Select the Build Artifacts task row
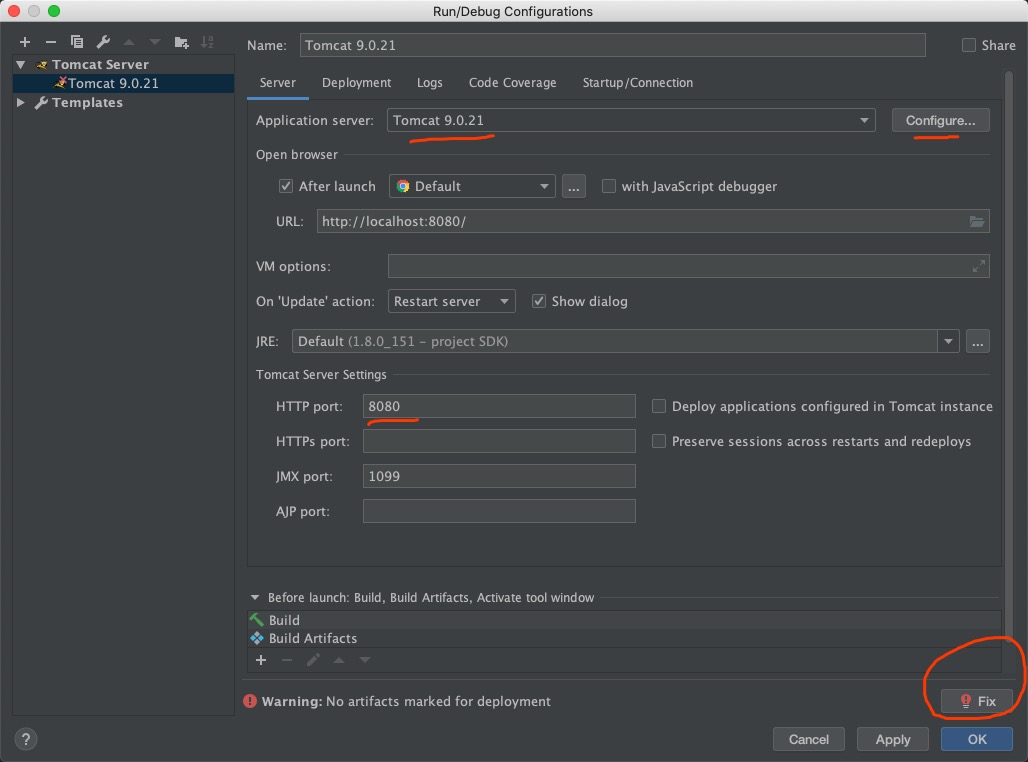The width and height of the screenshot is (1028, 762). 624,638
